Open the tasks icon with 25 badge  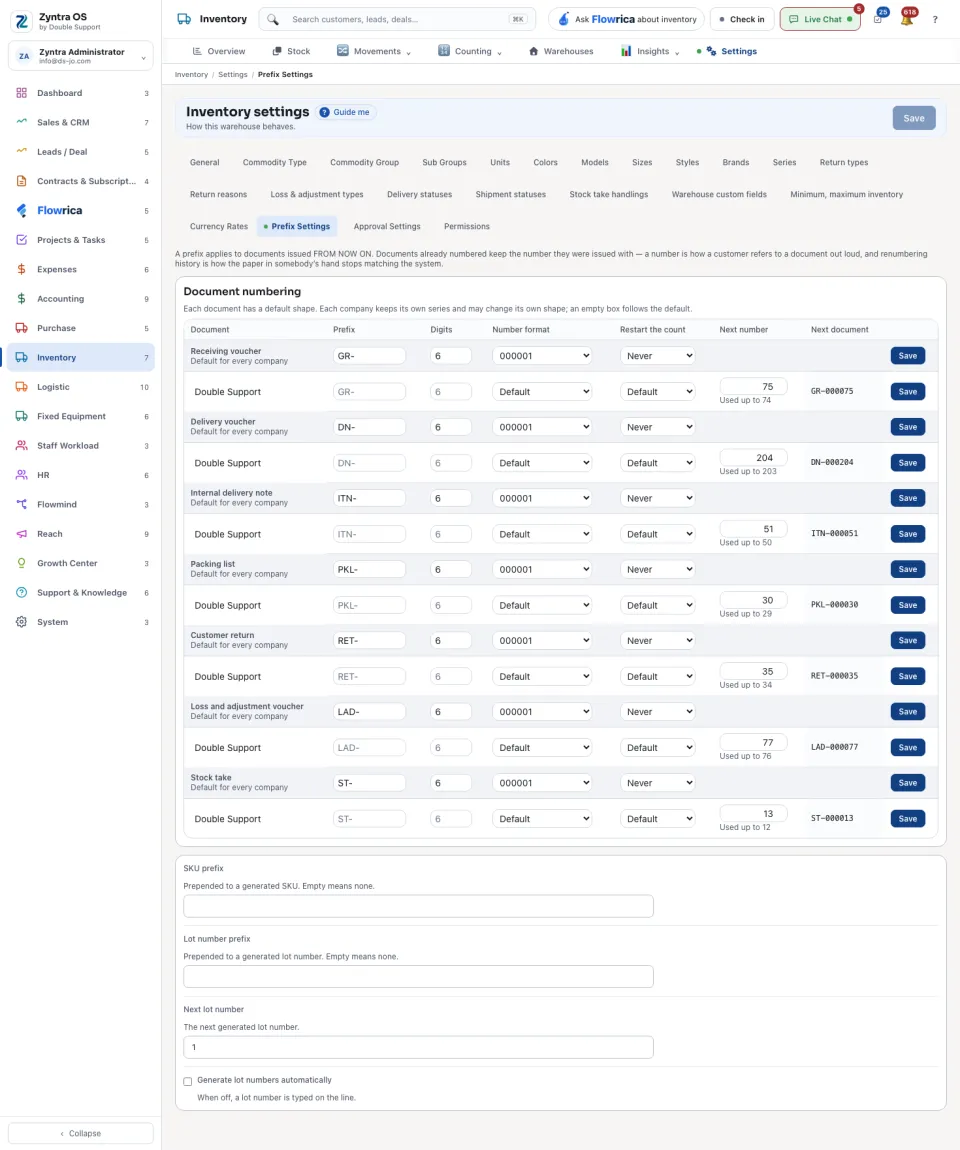[x=878, y=19]
